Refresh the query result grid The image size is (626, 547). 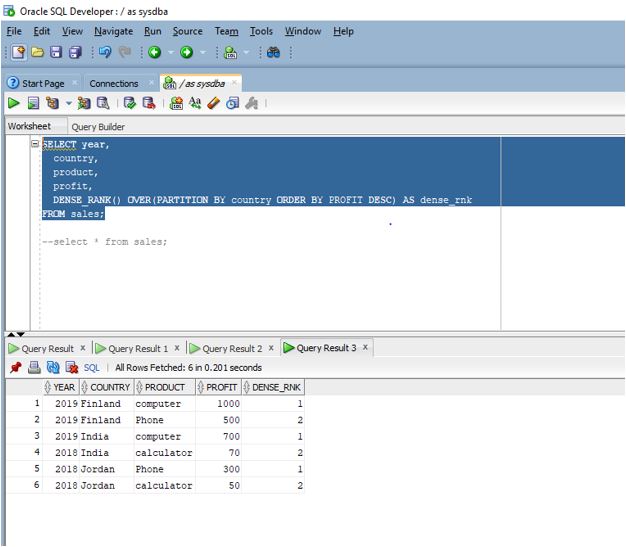pyautogui.click(x=52, y=368)
